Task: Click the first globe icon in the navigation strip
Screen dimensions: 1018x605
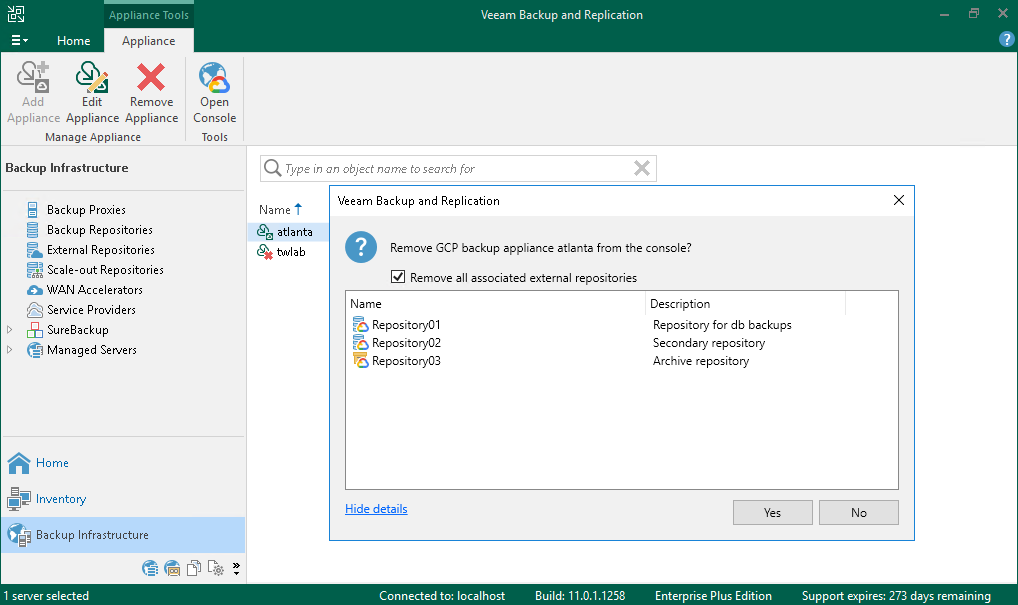Action: (x=150, y=569)
